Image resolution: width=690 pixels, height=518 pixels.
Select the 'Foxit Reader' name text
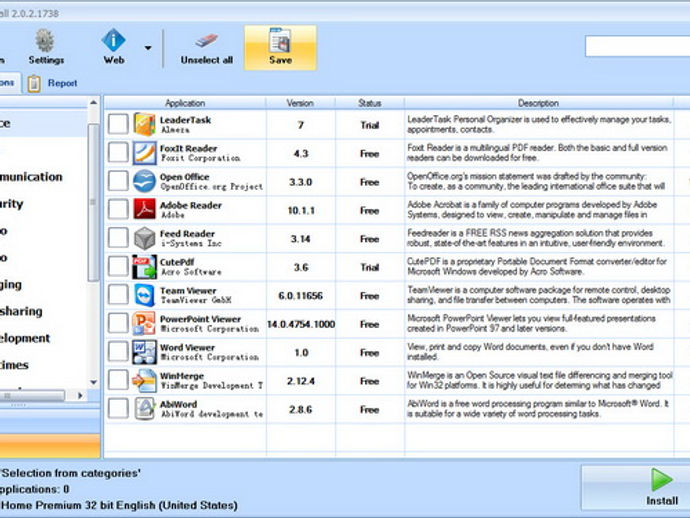tap(188, 148)
